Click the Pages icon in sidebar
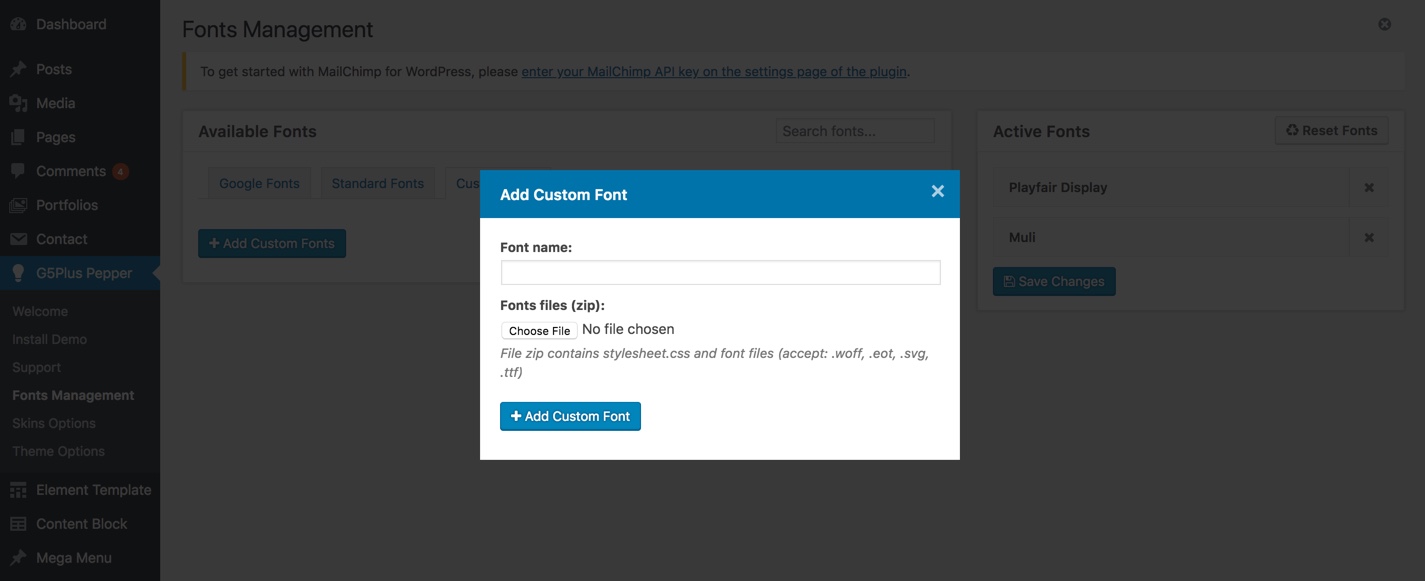The image size is (1425, 581). click(18, 137)
